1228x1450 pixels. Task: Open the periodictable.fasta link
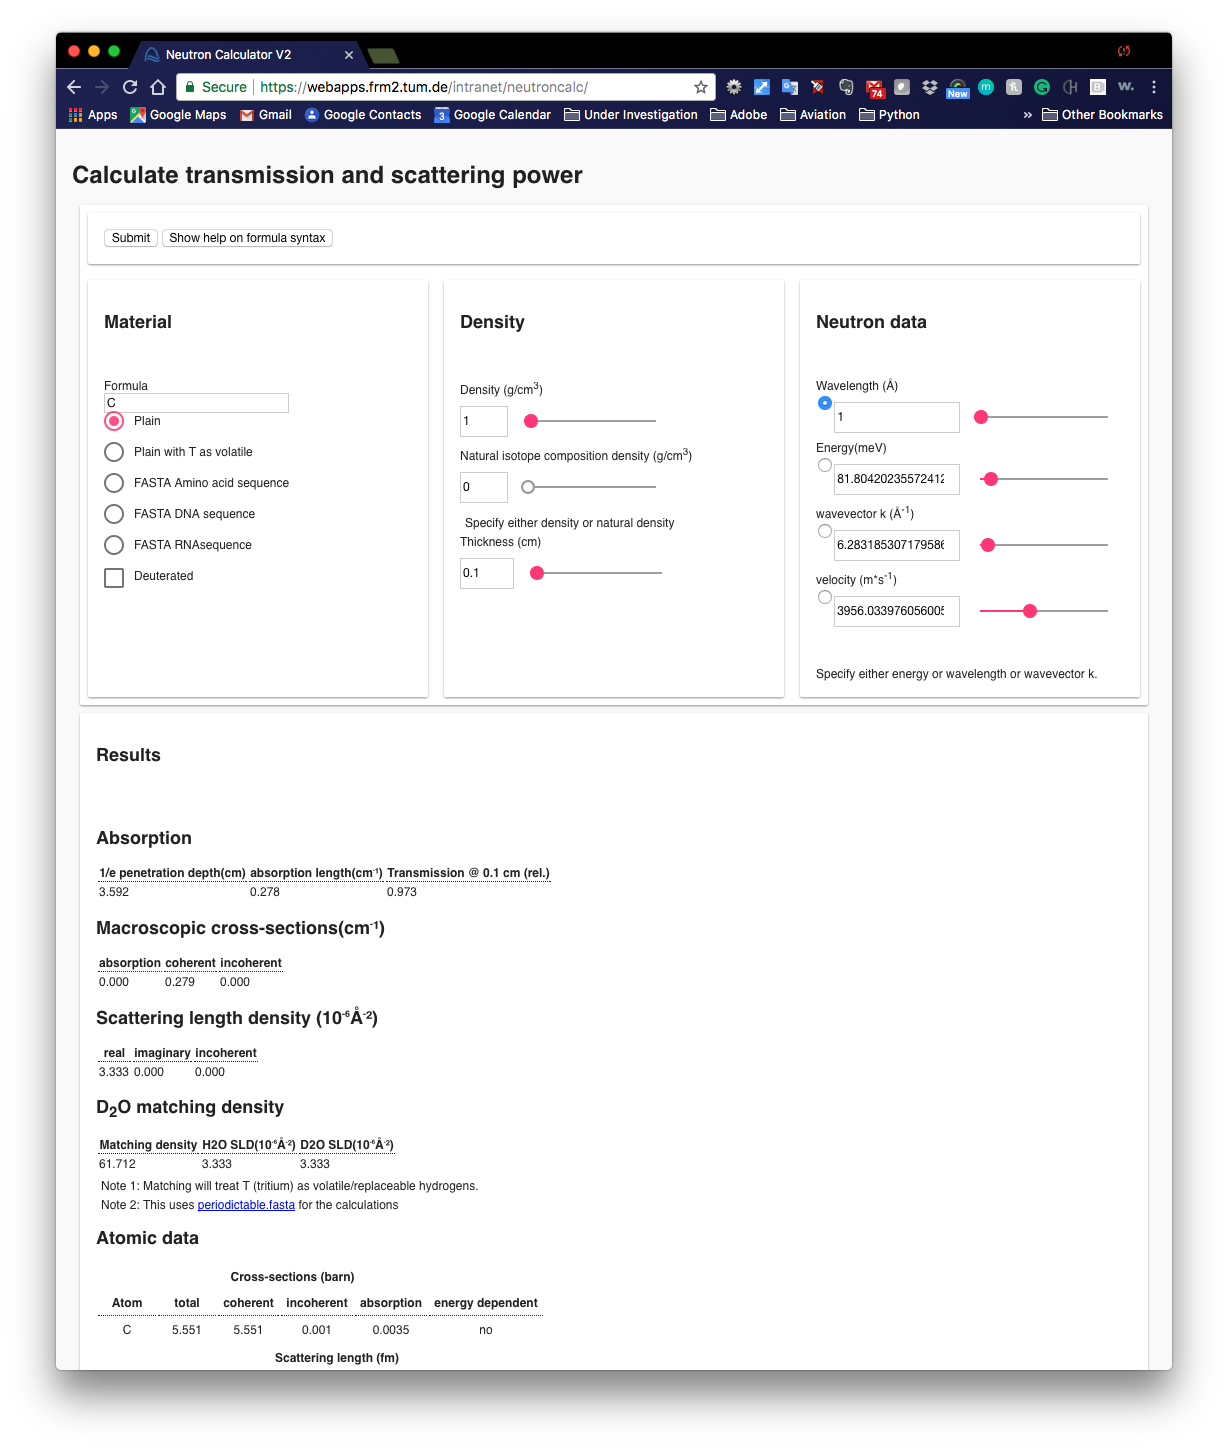(x=246, y=1205)
